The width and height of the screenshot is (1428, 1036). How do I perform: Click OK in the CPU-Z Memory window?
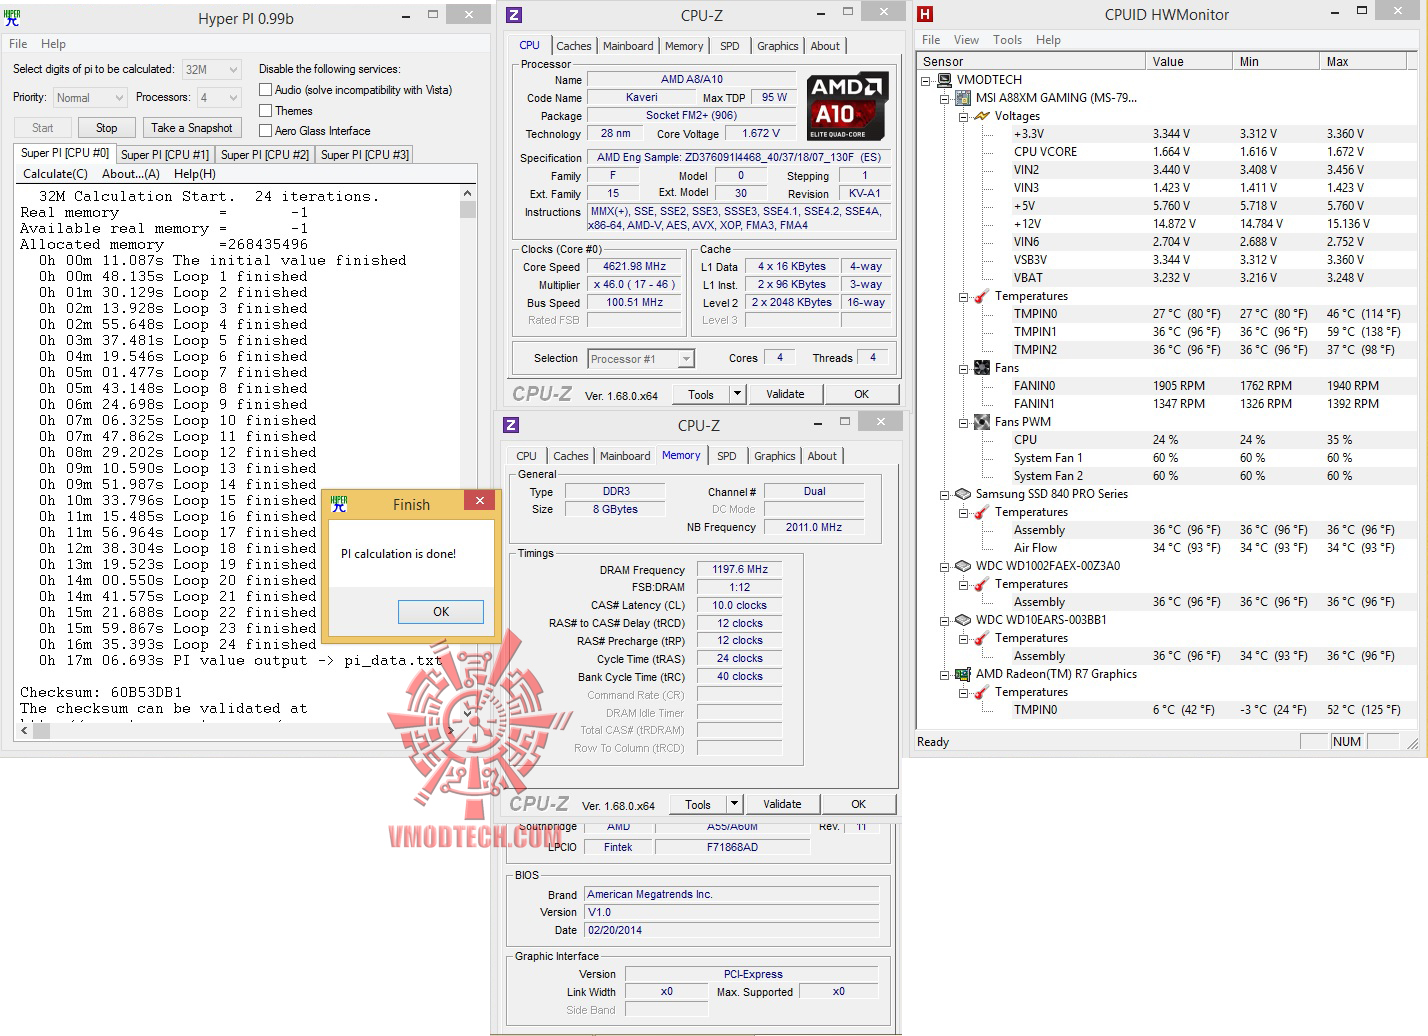click(x=858, y=804)
